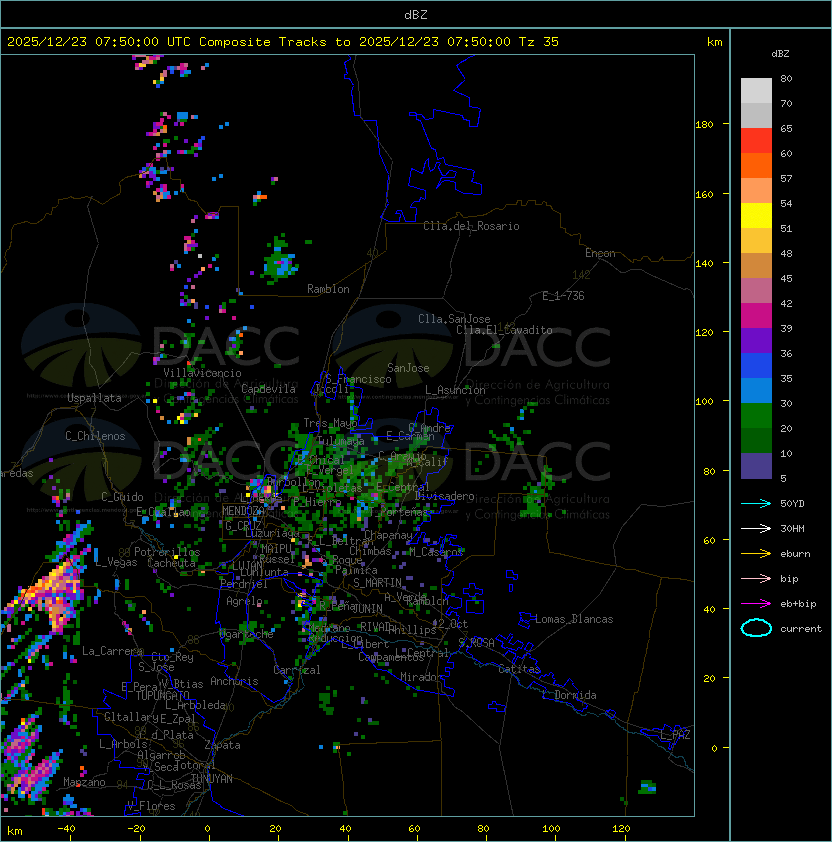
Task: Click the 'Clla.del_Rosario' map label
Action: click(x=471, y=226)
